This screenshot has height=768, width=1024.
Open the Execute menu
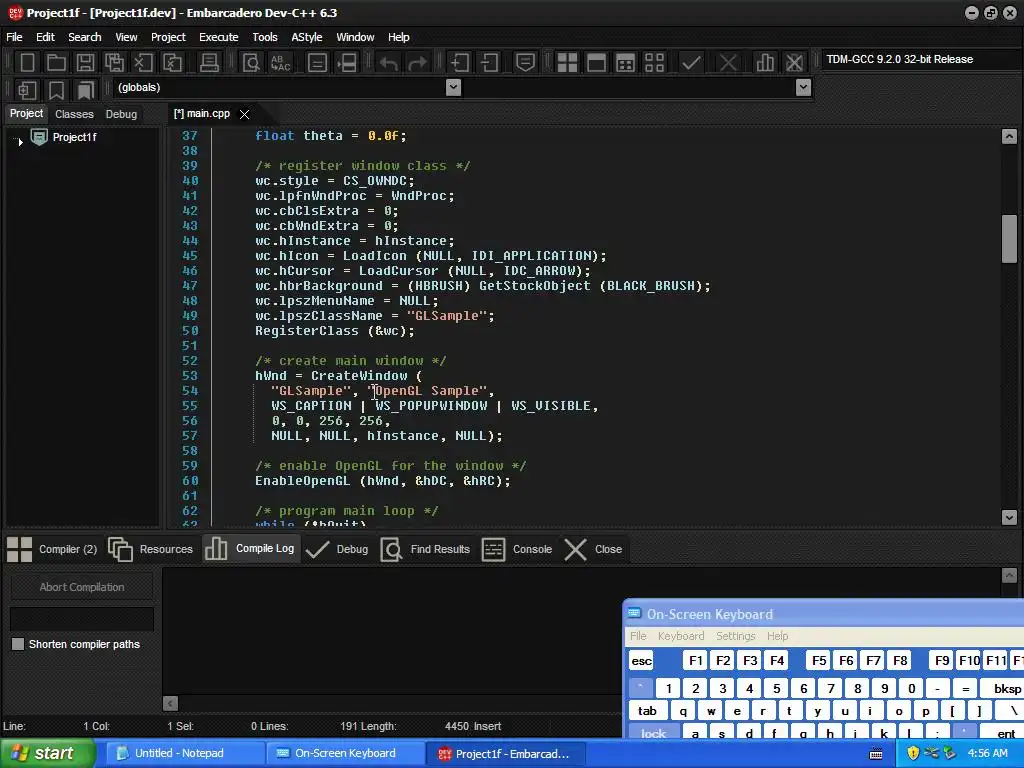tap(218, 37)
